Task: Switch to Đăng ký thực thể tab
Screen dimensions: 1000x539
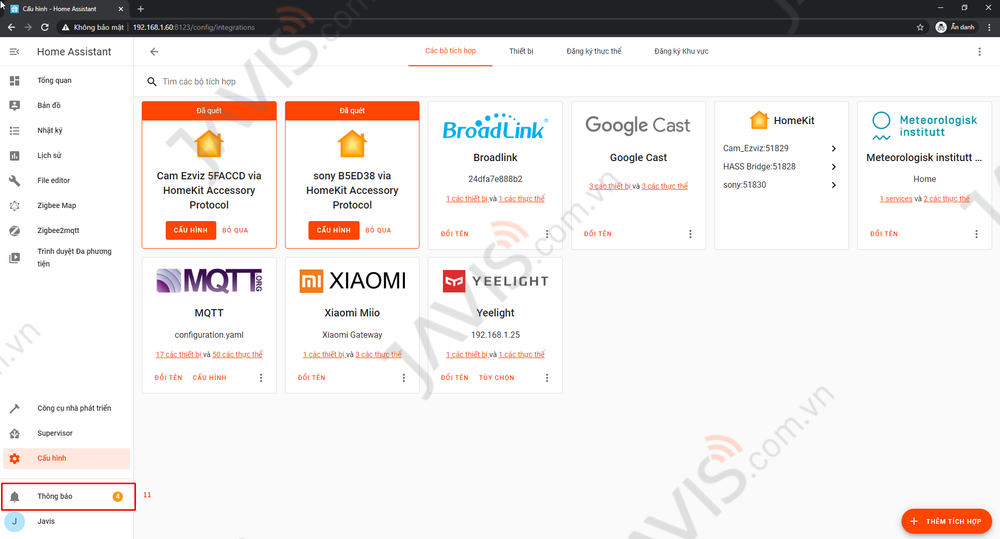Action: [594, 51]
